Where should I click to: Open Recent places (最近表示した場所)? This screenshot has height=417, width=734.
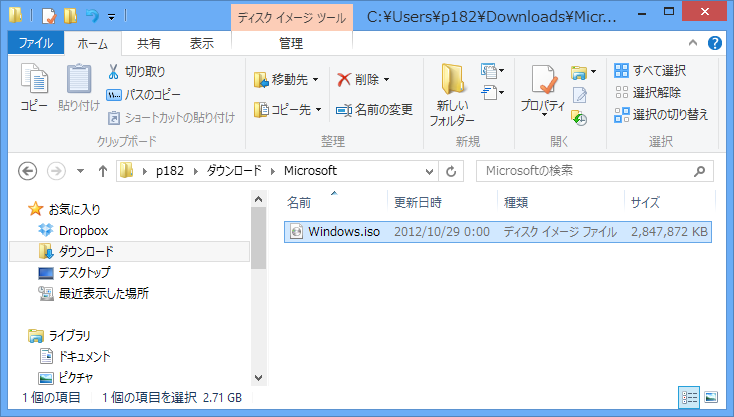pyautogui.click(x=94, y=293)
